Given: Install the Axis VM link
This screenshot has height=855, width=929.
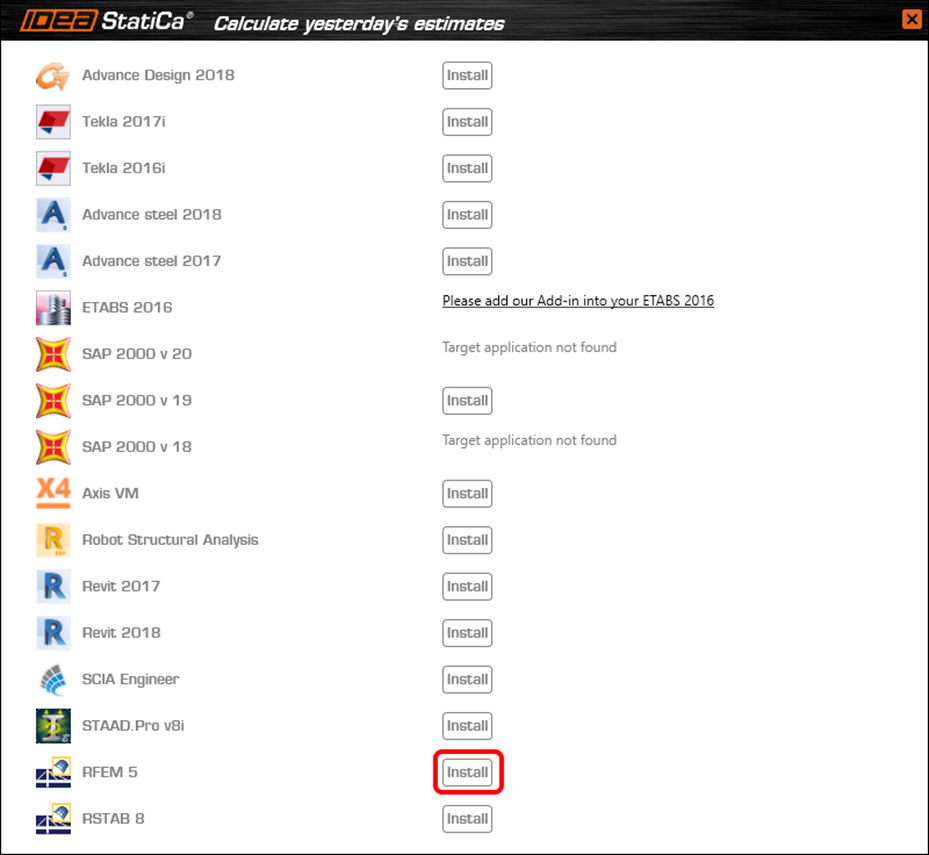Looking at the screenshot, I should pos(467,494).
